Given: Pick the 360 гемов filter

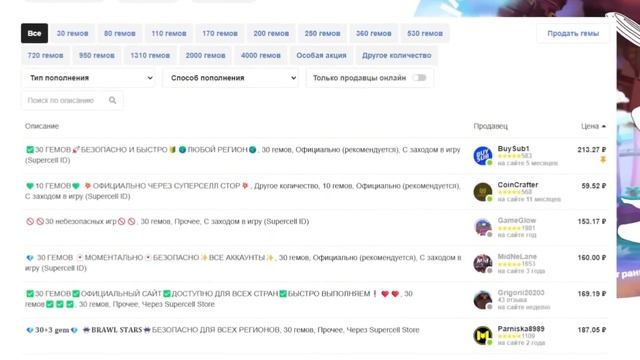Looking at the screenshot, I should point(373,33).
